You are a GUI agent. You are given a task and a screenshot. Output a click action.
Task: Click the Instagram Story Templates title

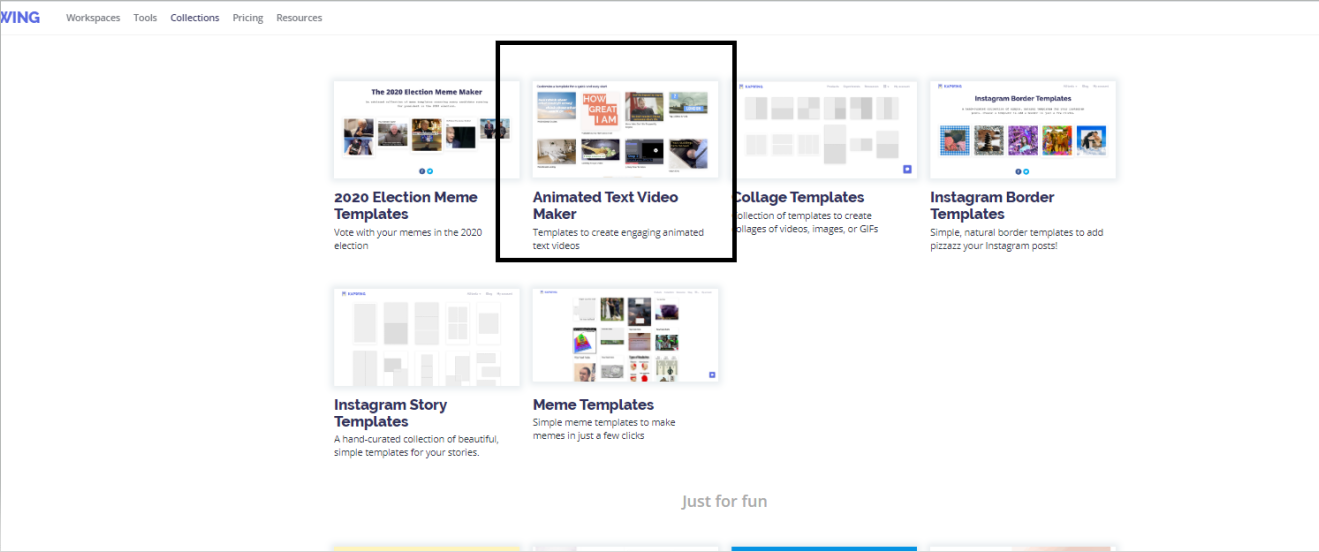pos(390,413)
